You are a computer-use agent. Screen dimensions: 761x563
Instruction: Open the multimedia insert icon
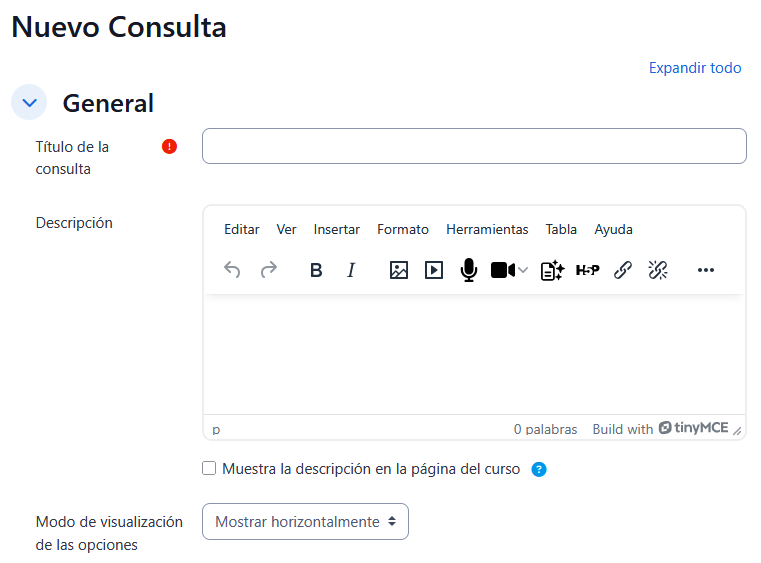tap(433, 270)
